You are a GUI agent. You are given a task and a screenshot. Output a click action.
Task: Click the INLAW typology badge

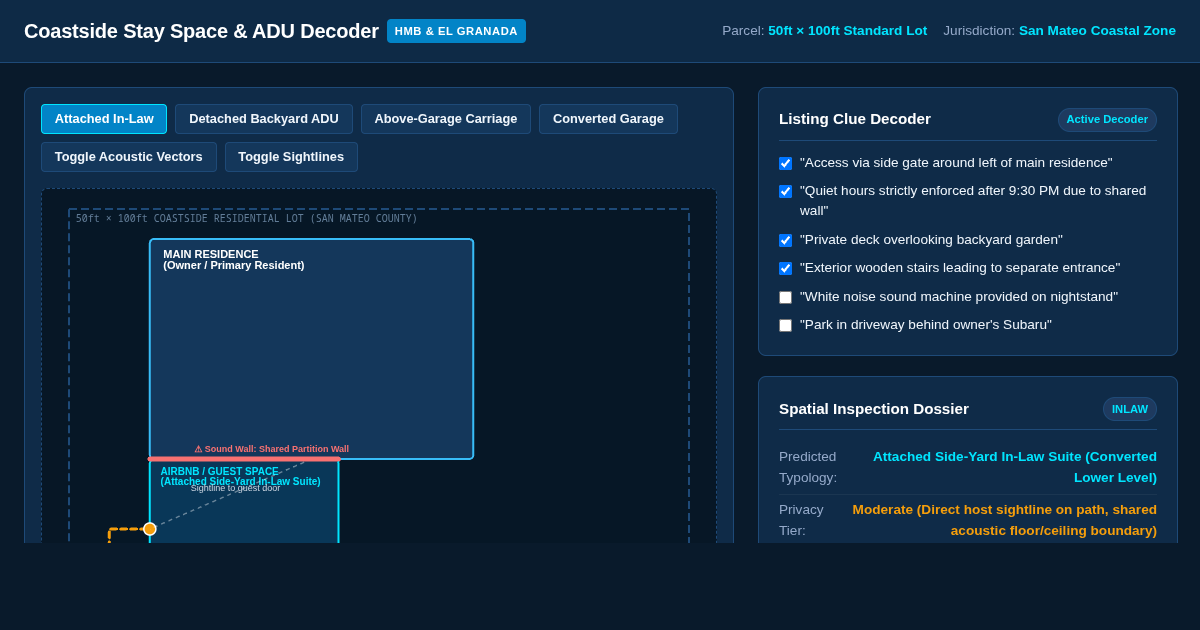1130,409
